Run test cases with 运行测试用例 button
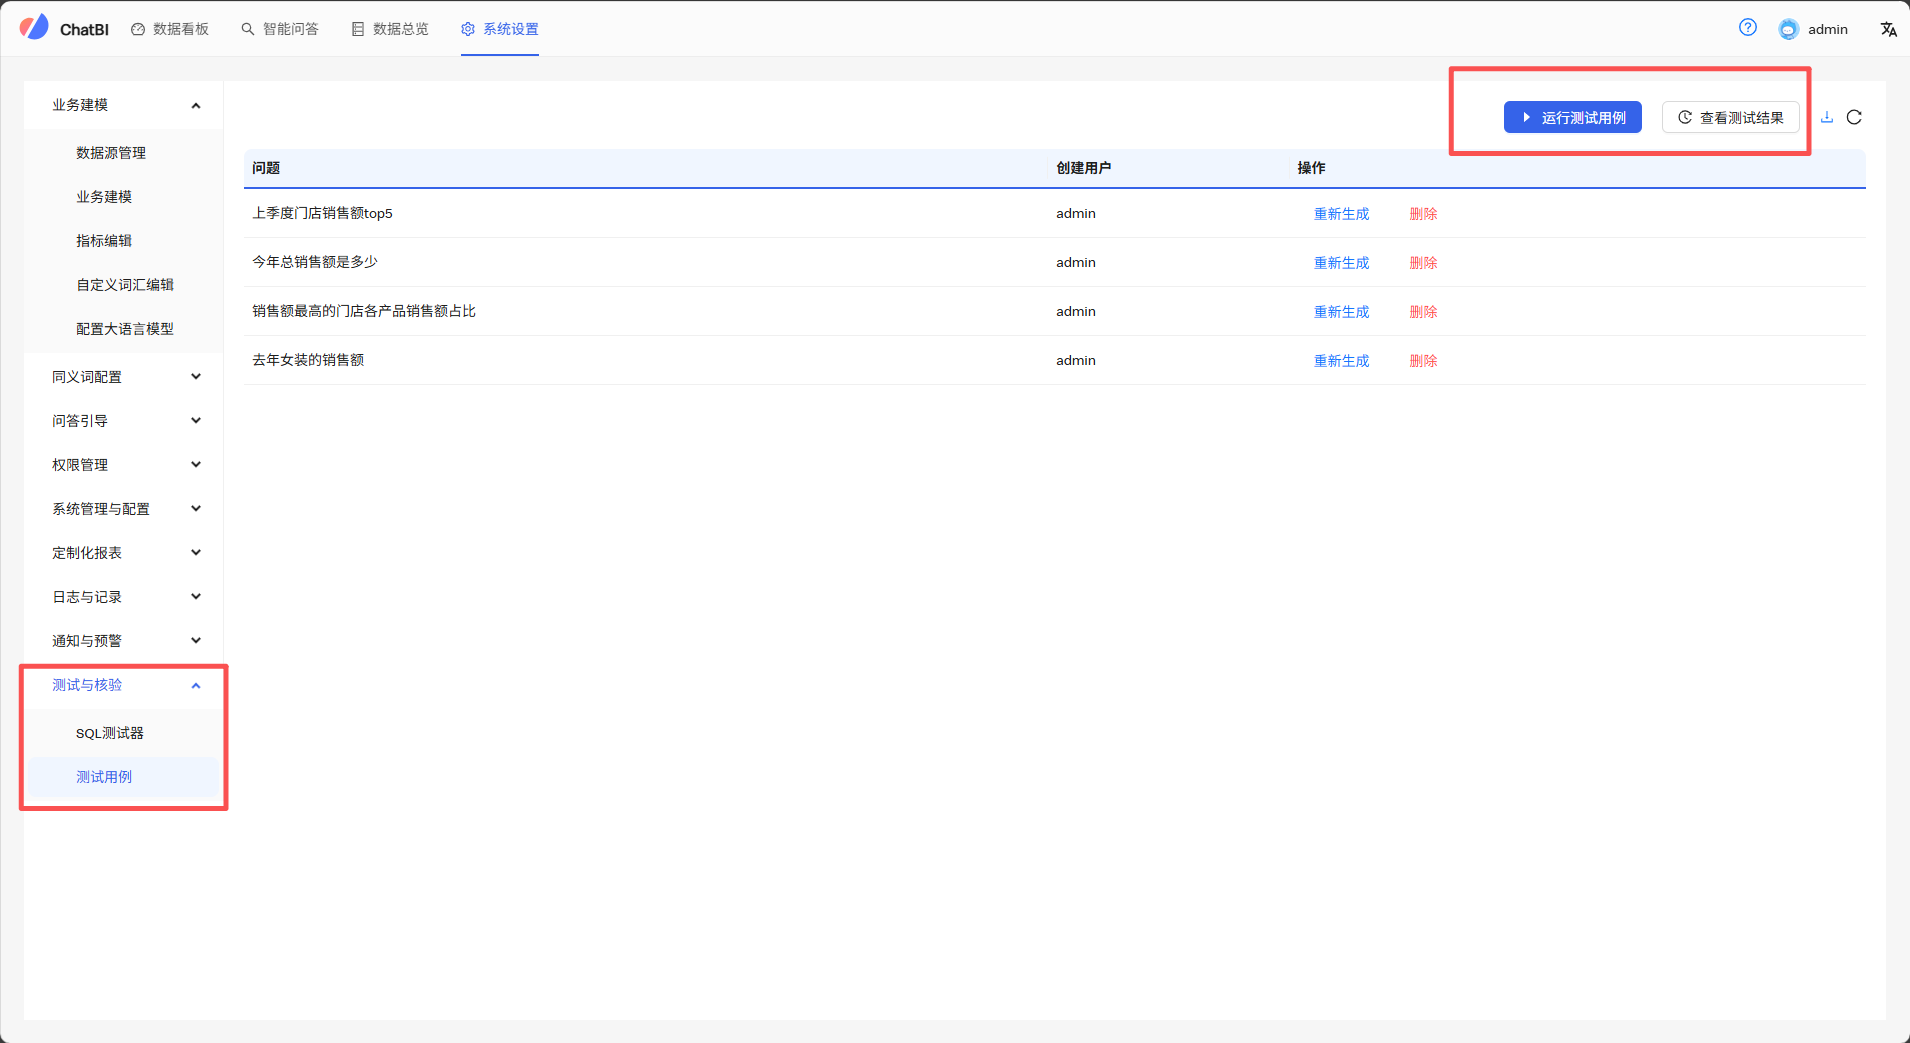1910x1043 pixels. click(1572, 117)
